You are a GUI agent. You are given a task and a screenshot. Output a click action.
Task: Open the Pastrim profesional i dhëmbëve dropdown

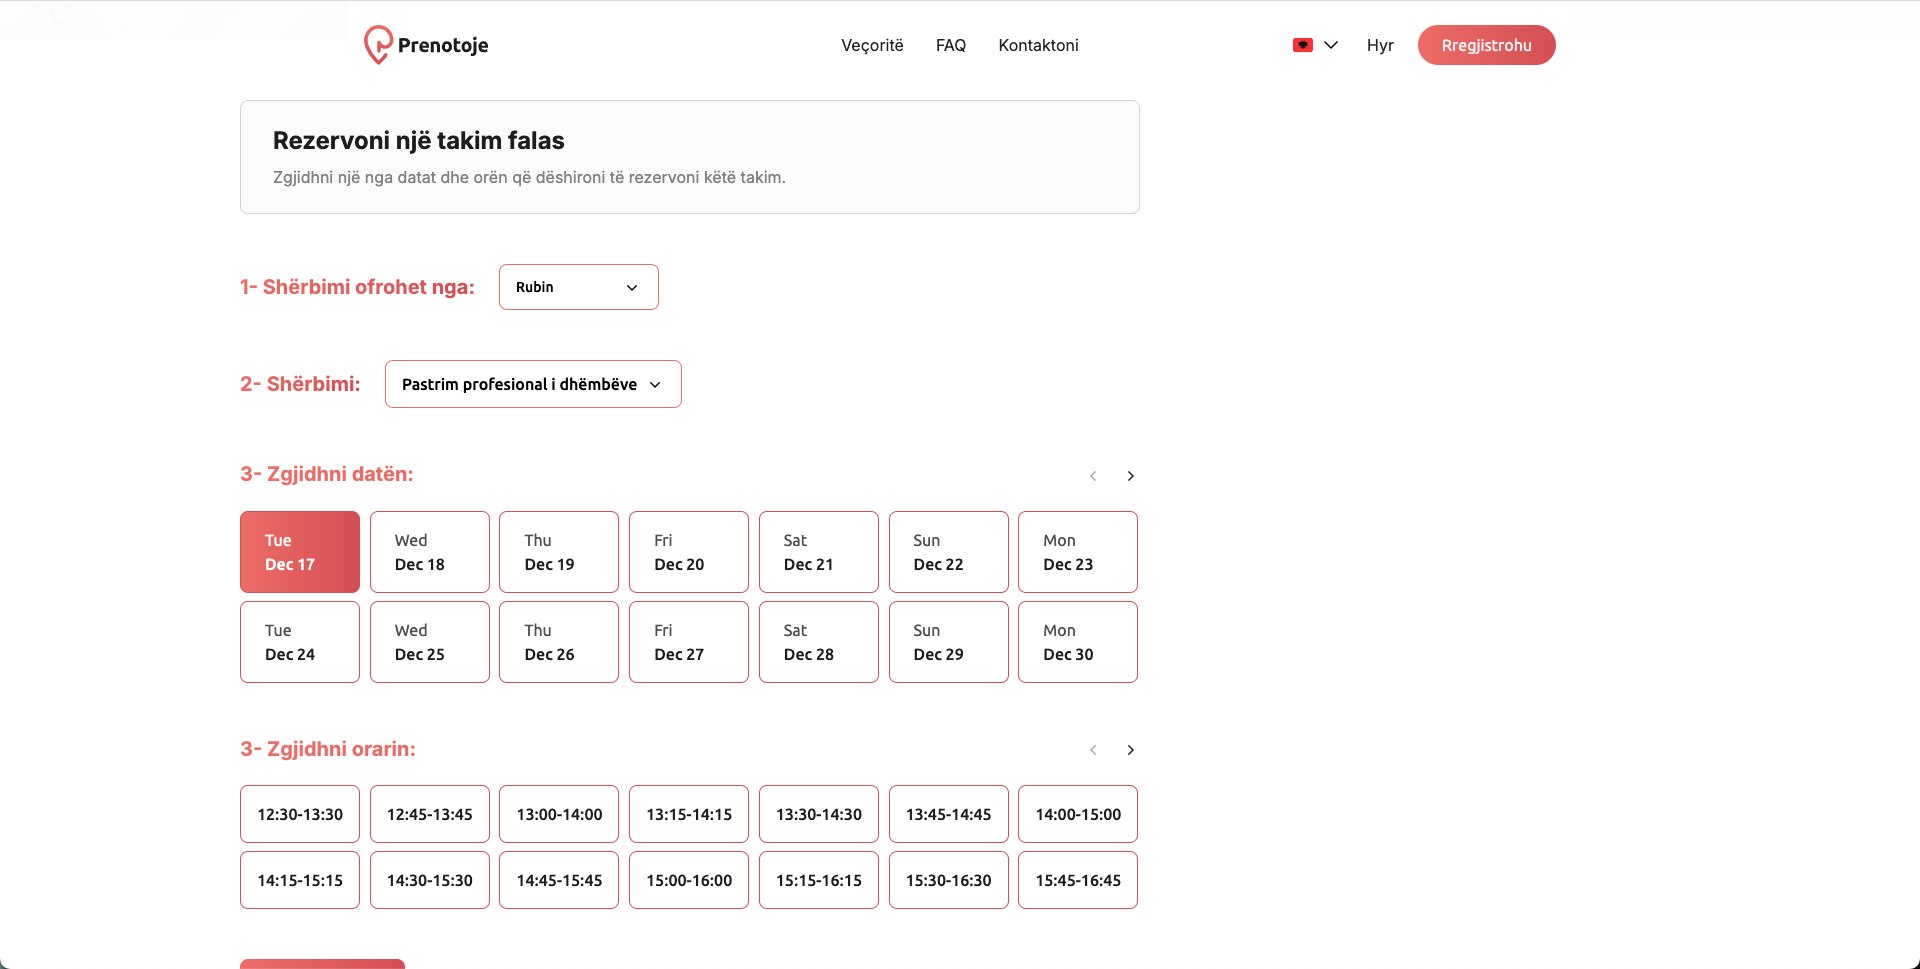(x=533, y=384)
